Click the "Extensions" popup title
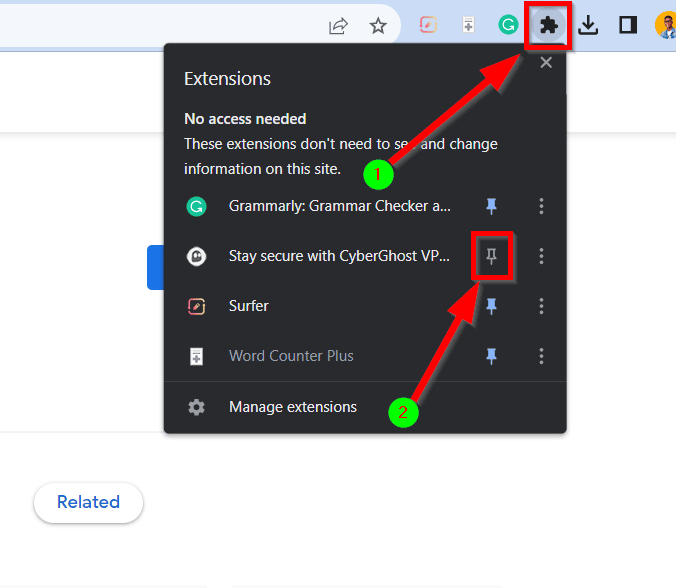Image resolution: width=676 pixels, height=588 pixels. (227, 79)
